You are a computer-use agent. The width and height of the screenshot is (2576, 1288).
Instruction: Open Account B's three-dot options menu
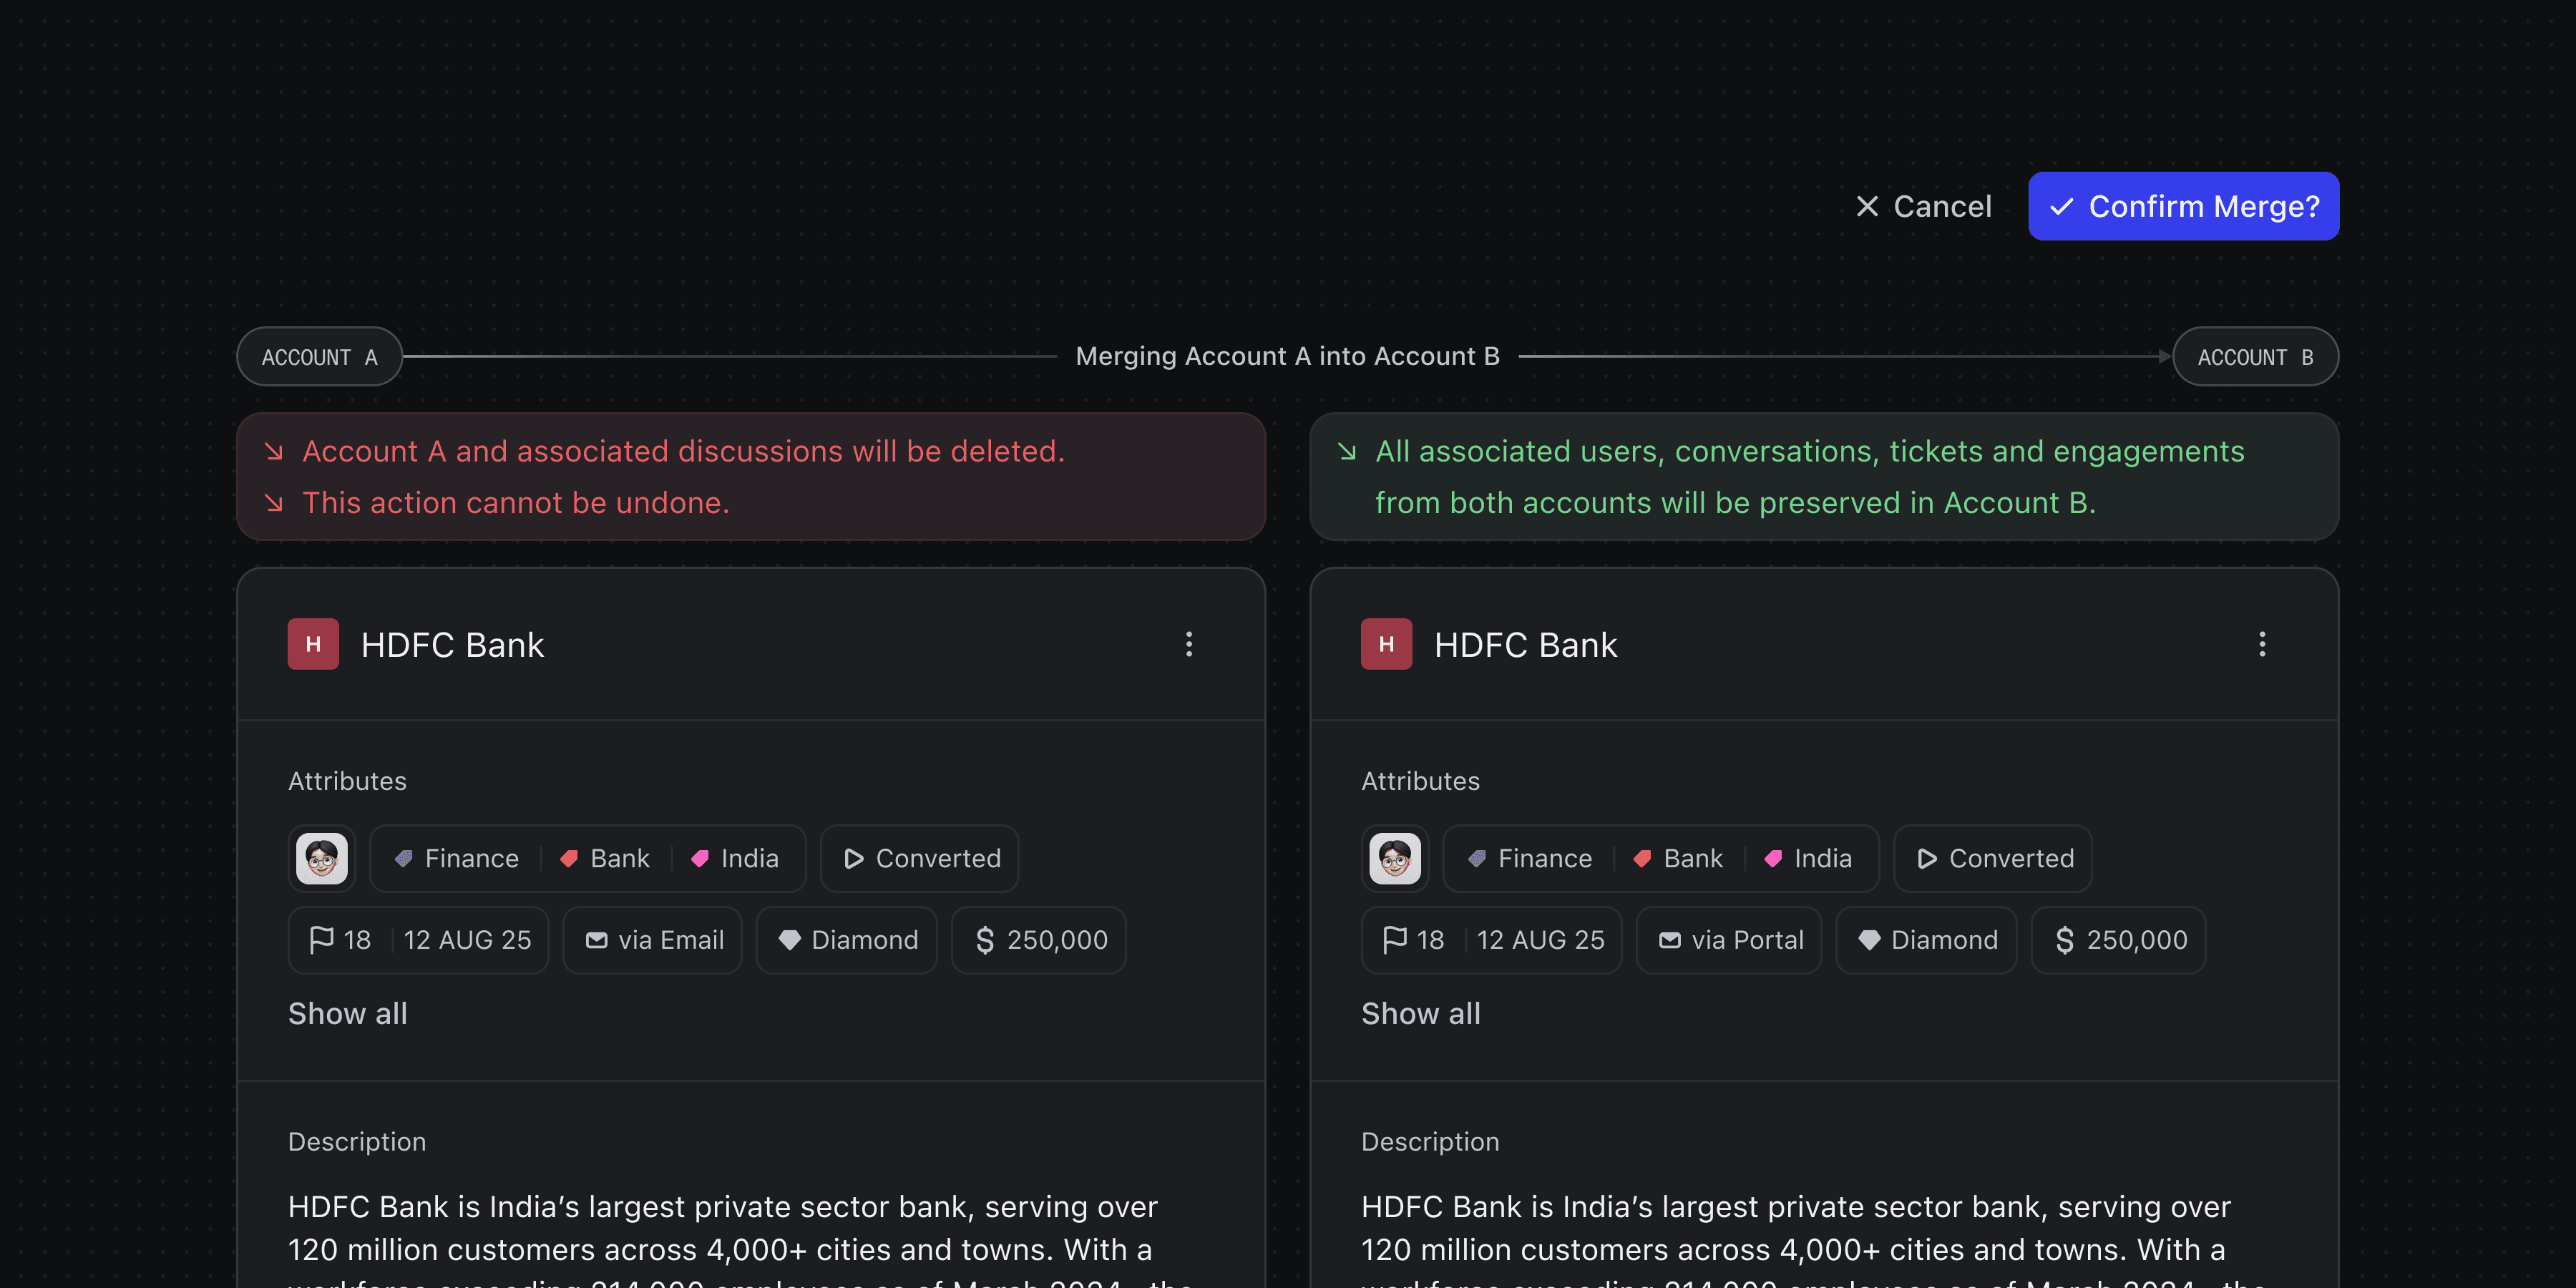(x=2262, y=644)
